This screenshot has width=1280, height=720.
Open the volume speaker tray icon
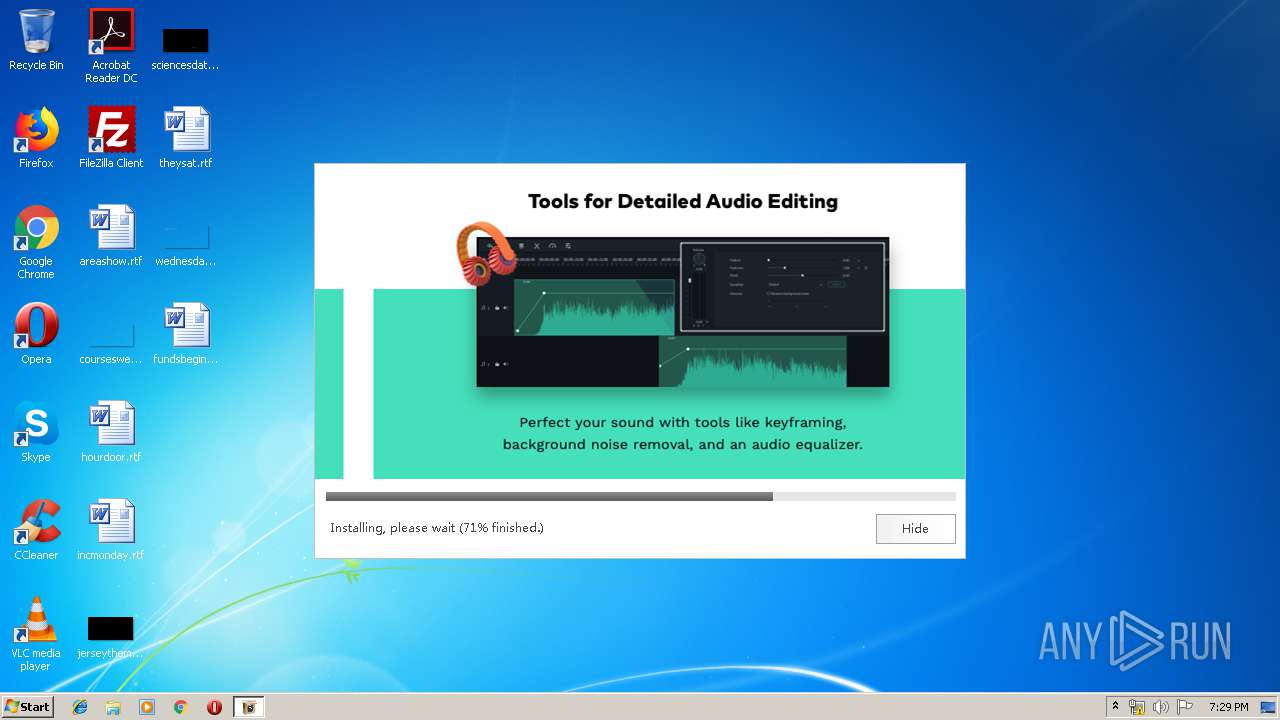point(1161,707)
